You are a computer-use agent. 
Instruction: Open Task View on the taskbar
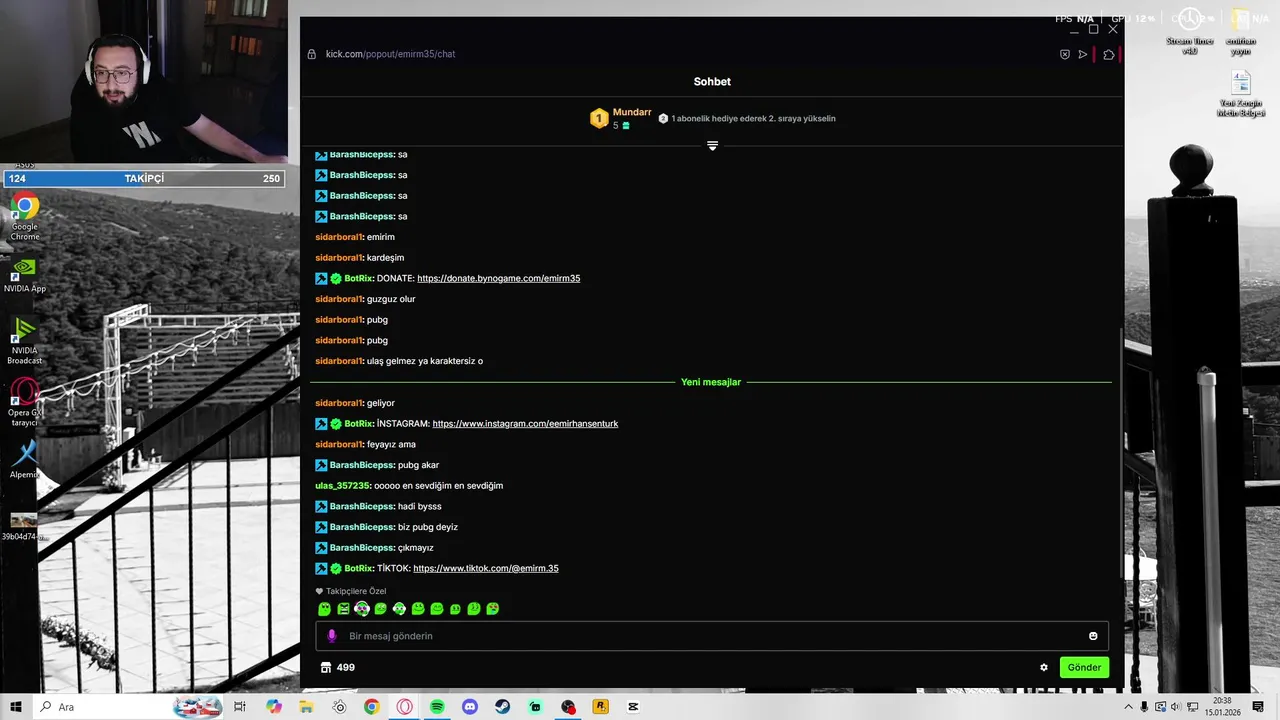pos(240,707)
